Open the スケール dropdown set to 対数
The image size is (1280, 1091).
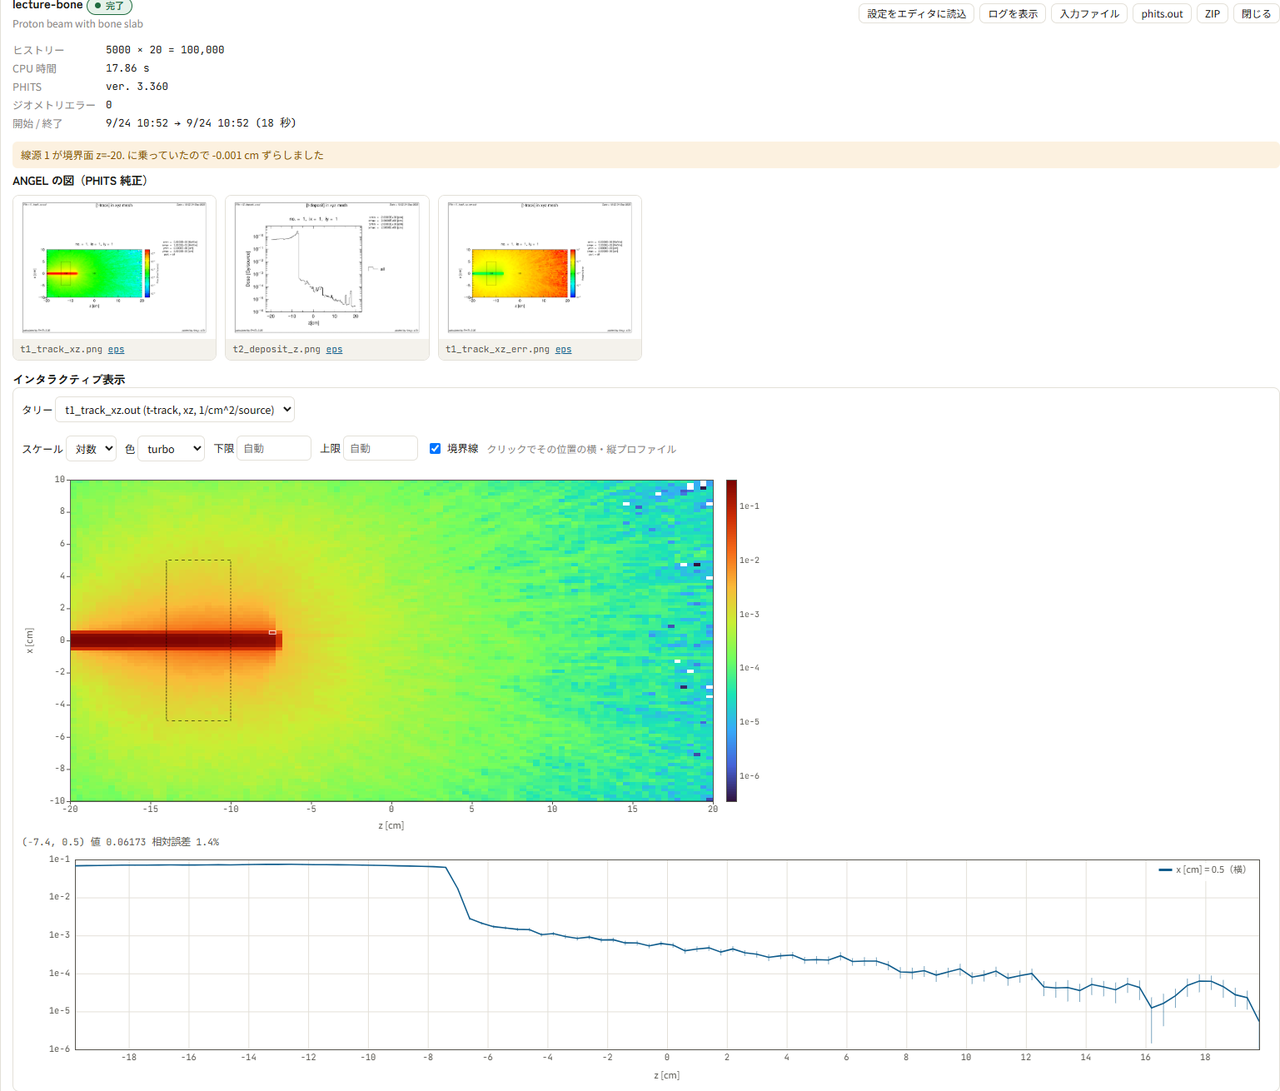tap(91, 449)
